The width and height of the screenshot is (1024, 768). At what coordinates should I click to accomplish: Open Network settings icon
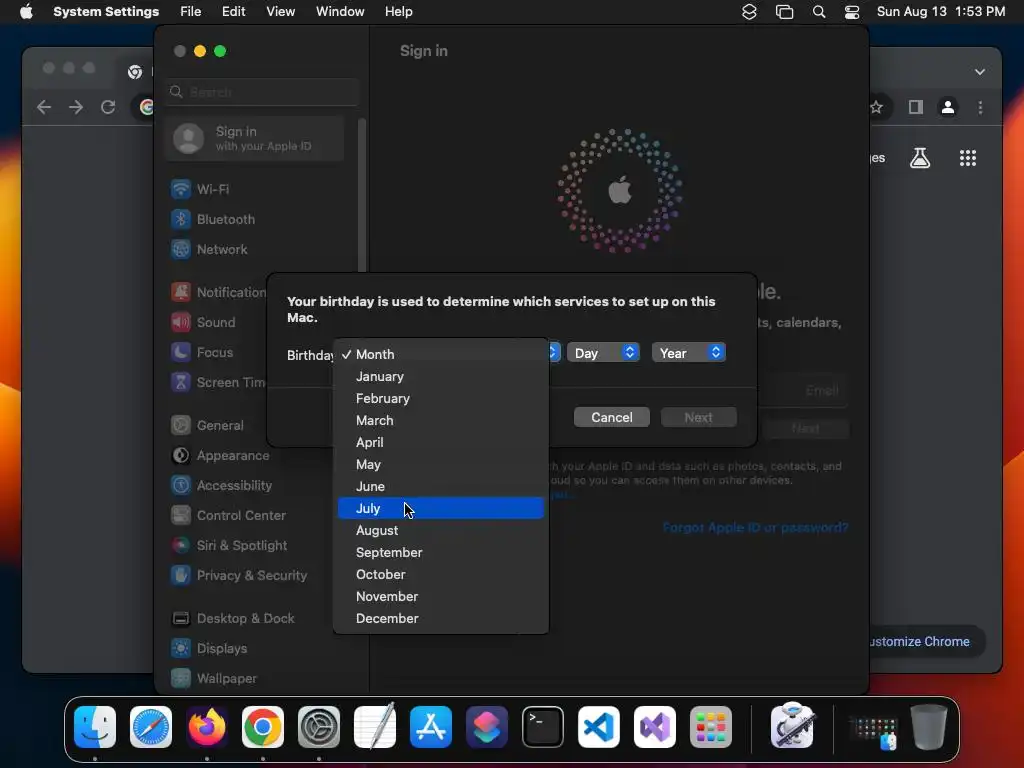click(181, 249)
